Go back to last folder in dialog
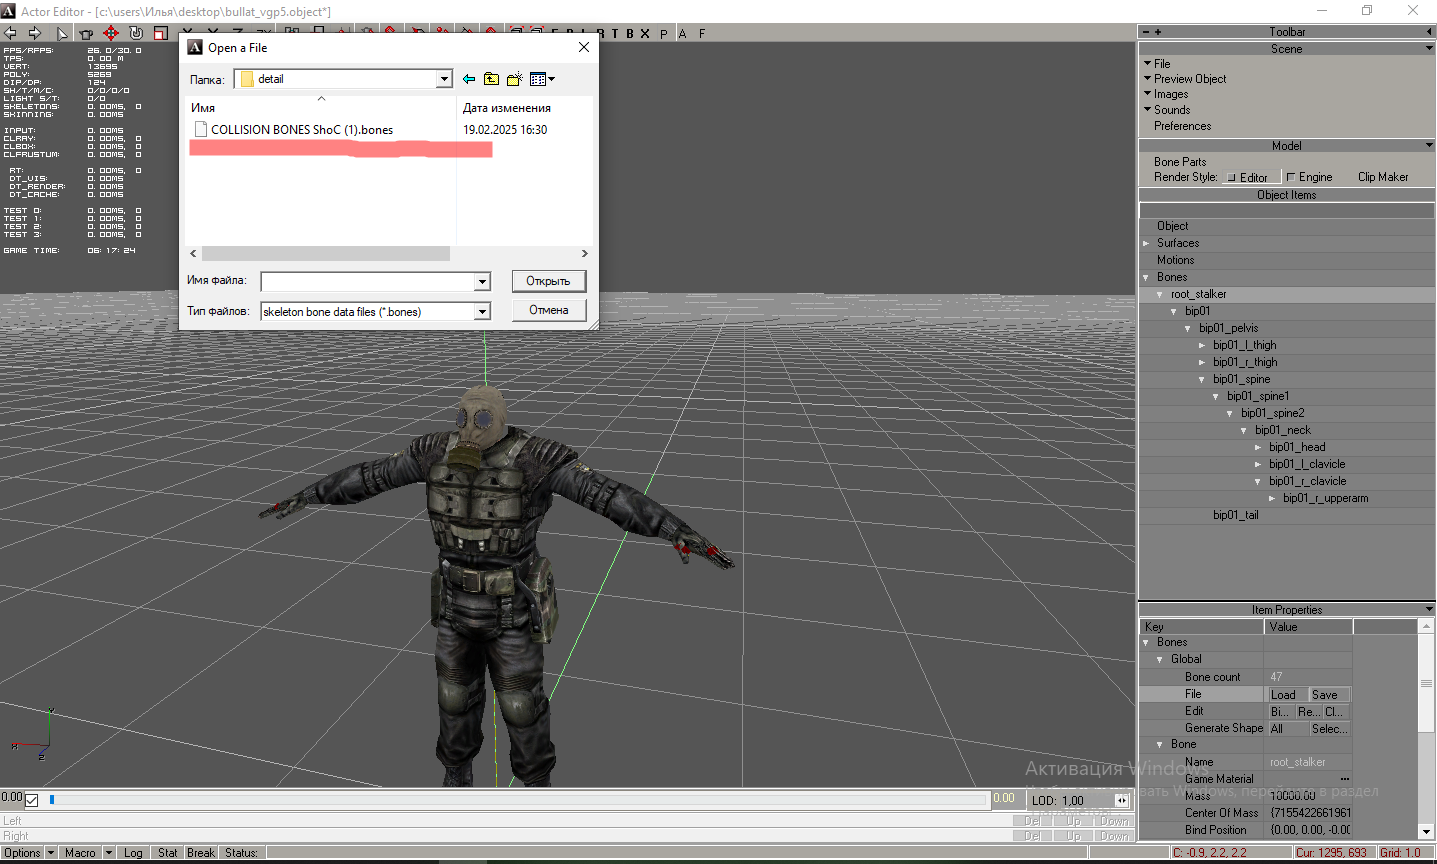Screen dimensions: 1437x864 [x=469, y=79]
